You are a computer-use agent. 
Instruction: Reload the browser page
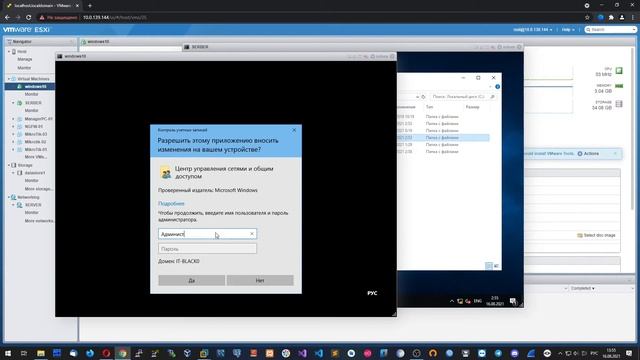coord(29,18)
